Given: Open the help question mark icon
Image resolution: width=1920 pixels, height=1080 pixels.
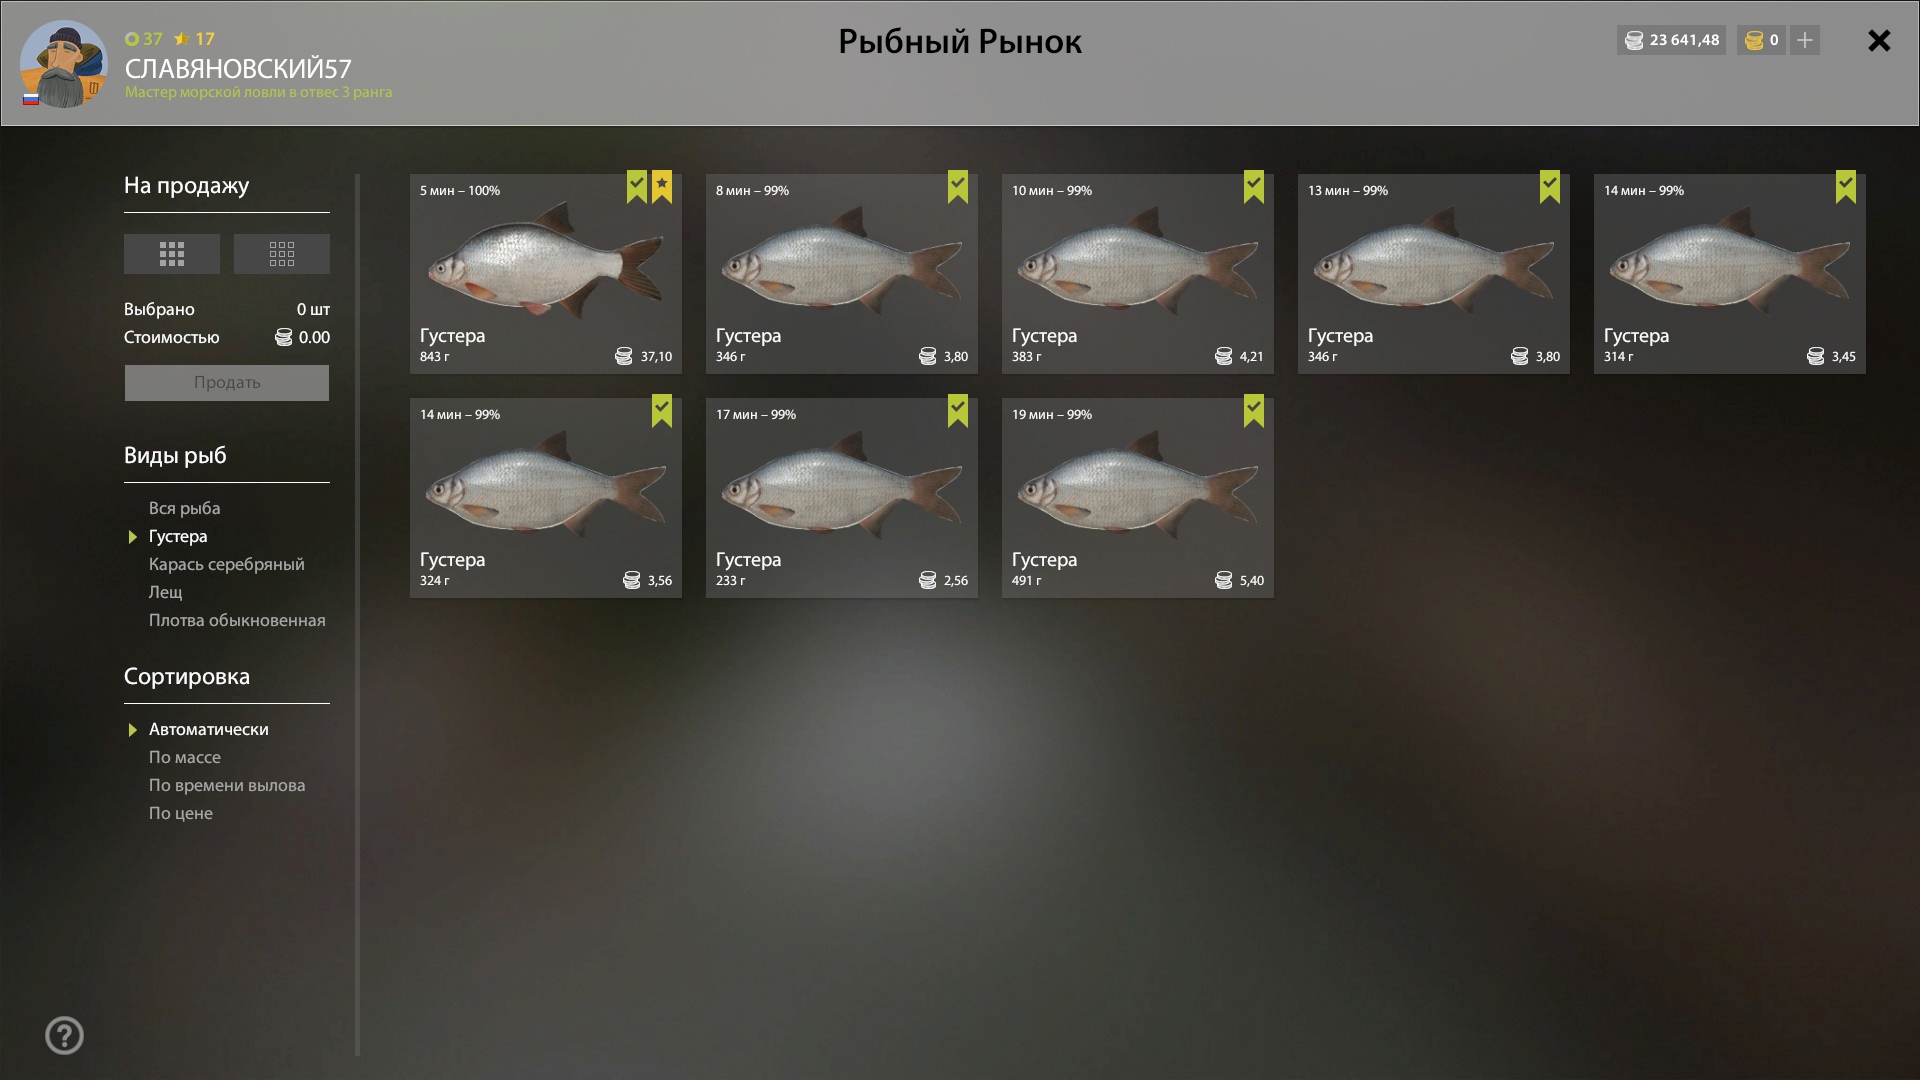Looking at the screenshot, I should [x=65, y=1036].
